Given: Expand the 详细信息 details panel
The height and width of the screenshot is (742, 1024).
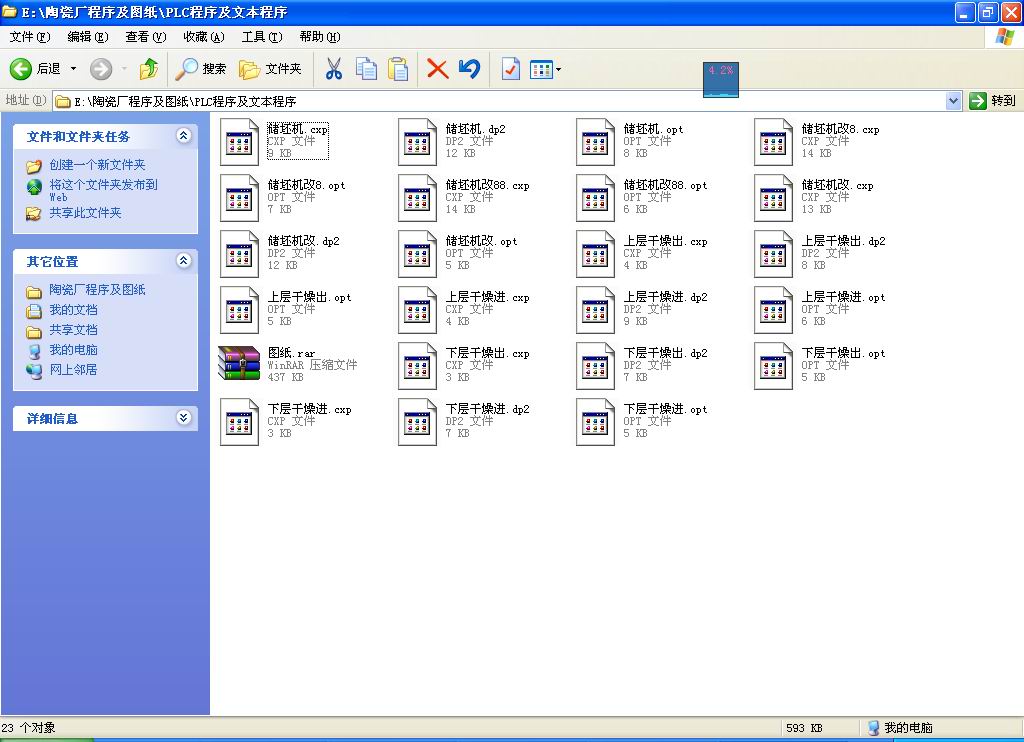Looking at the screenshot, I should pos(183,418).
